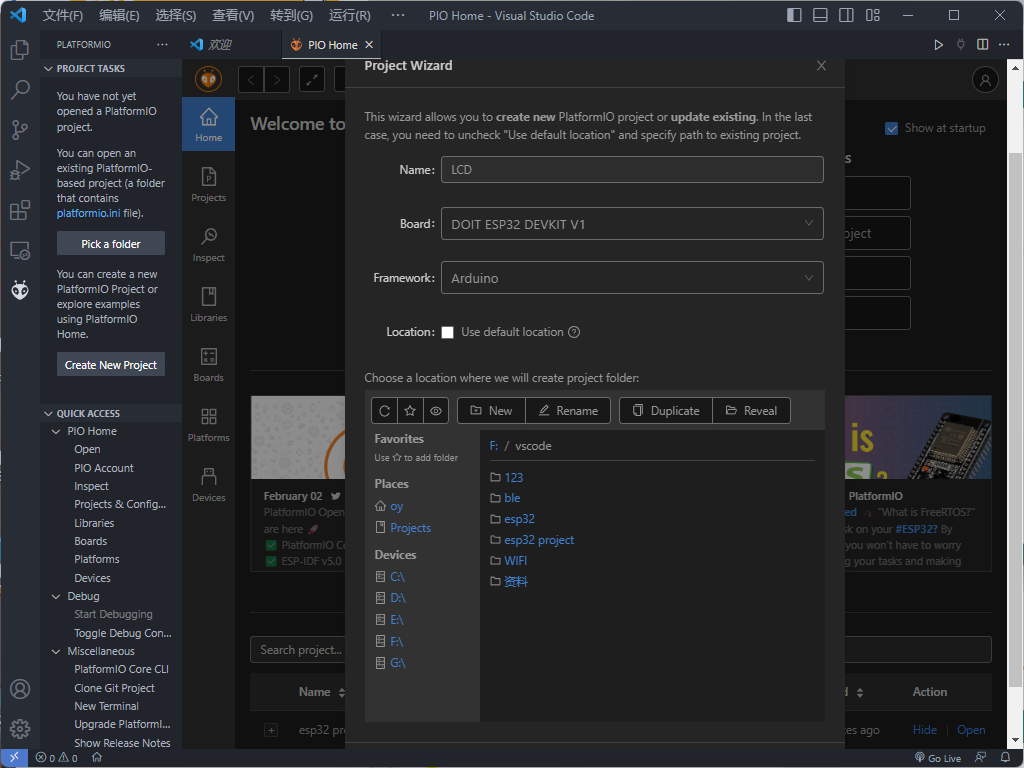Open the 查看(V) menu

(x=233, y=16)
